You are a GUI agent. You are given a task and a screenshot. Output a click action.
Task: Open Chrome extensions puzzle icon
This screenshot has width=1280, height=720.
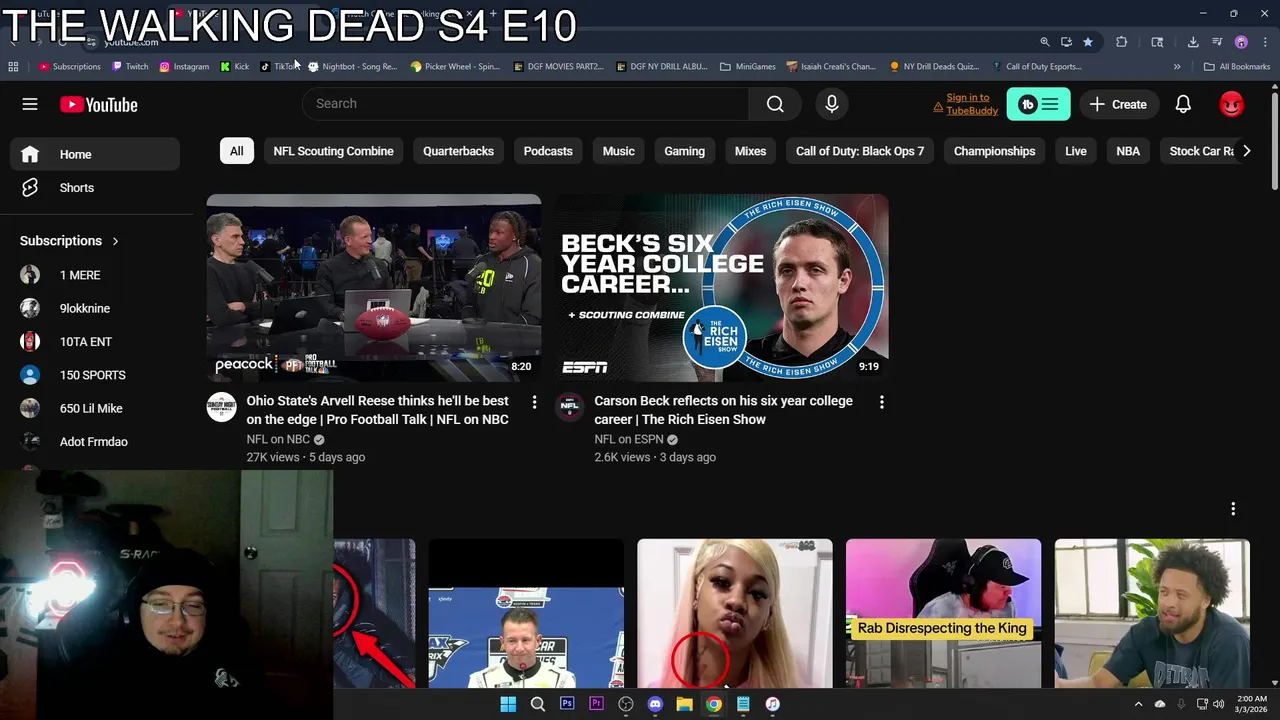pyautogui.click(x=1121, y=42)
